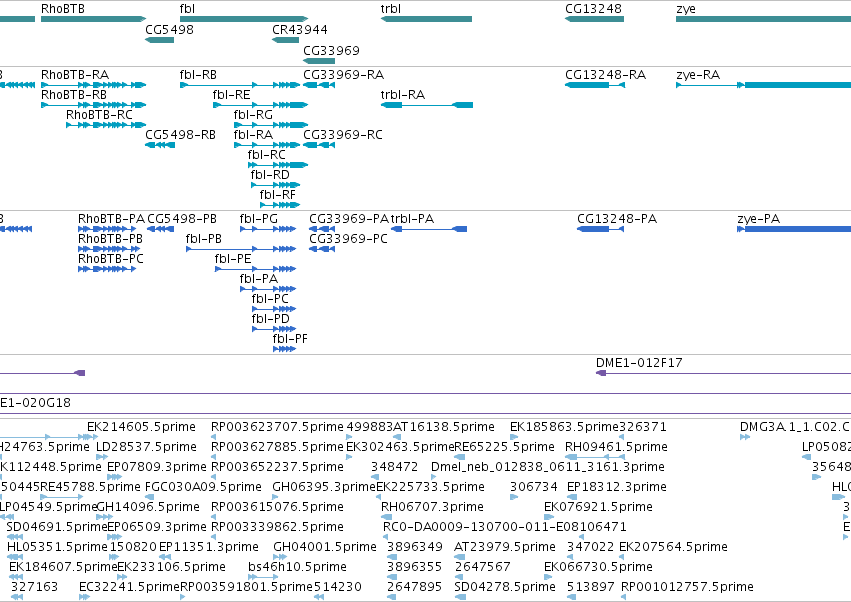Select the fbl-PG protein feature
Viewport: 851px width, 602px height.
268,229
